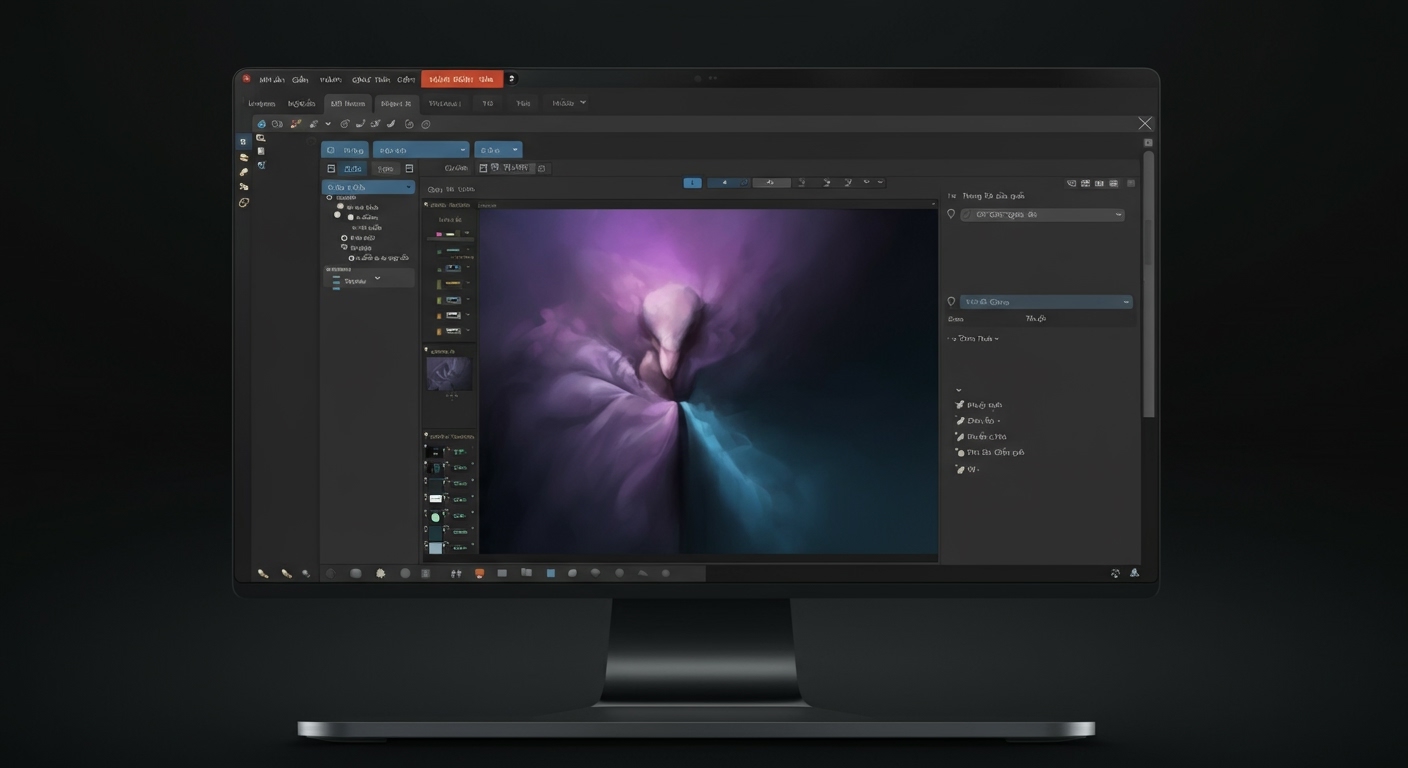Select the purple preview thumbnail left of the canvas
Viewport: 1408px width, 768px height.
(x=448, y=373)
